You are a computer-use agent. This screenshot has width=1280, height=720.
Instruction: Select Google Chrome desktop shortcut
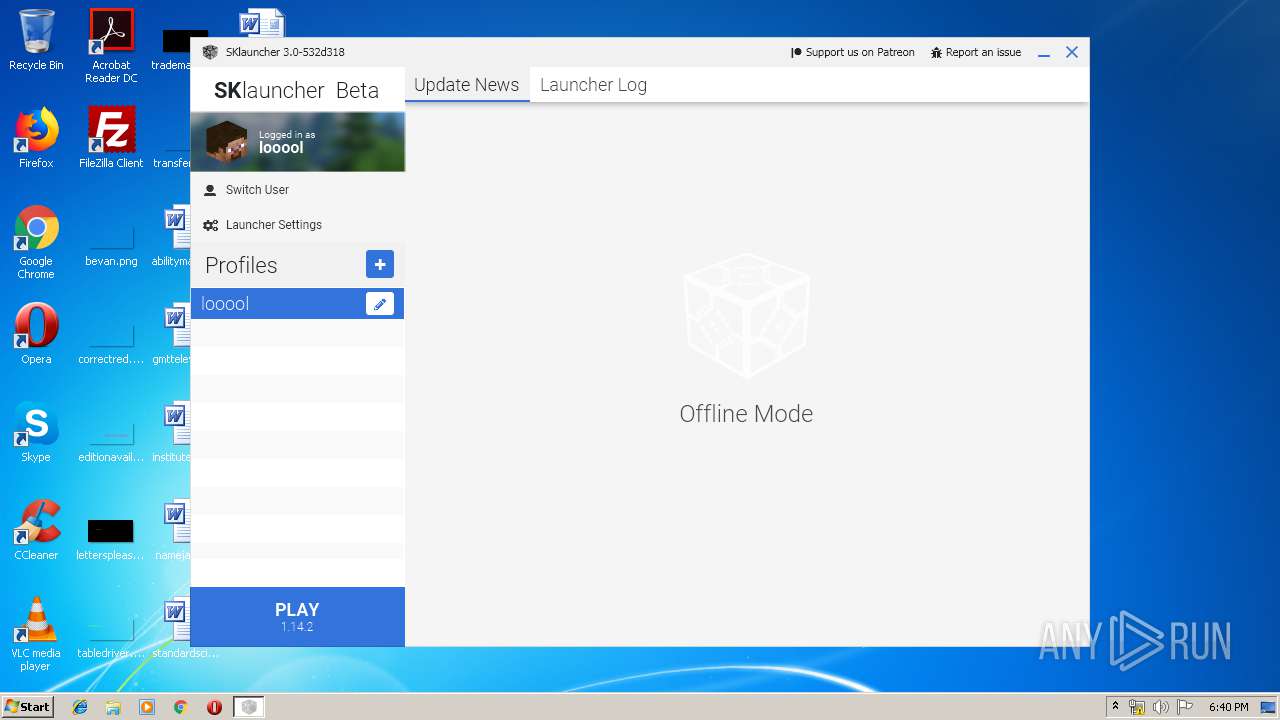tap(36, 242)
